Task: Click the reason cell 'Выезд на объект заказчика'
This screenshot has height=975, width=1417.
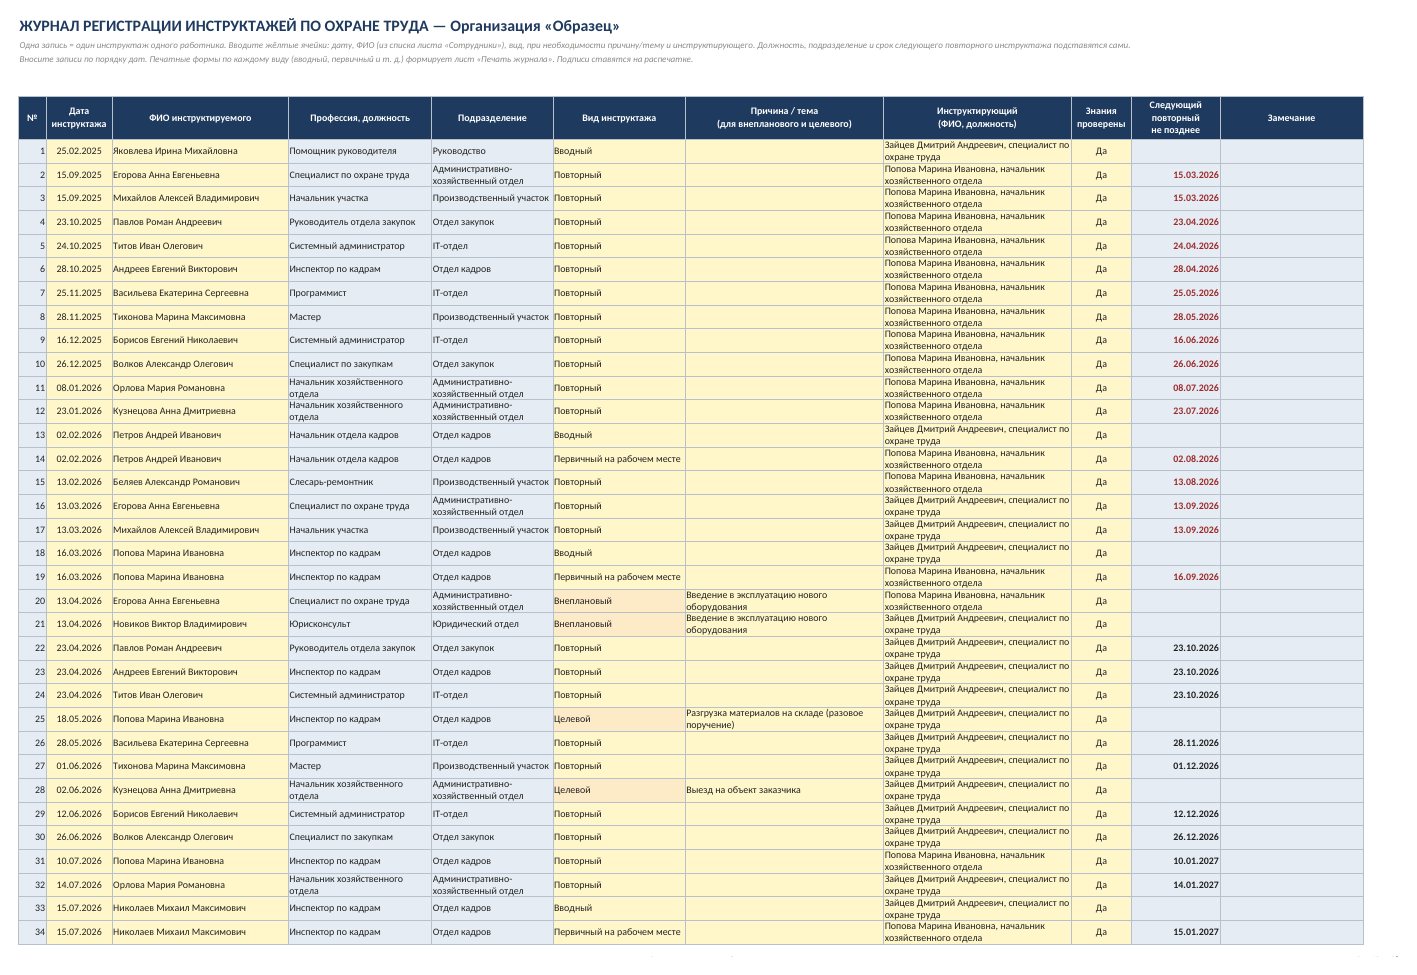Action: (784, 790)
